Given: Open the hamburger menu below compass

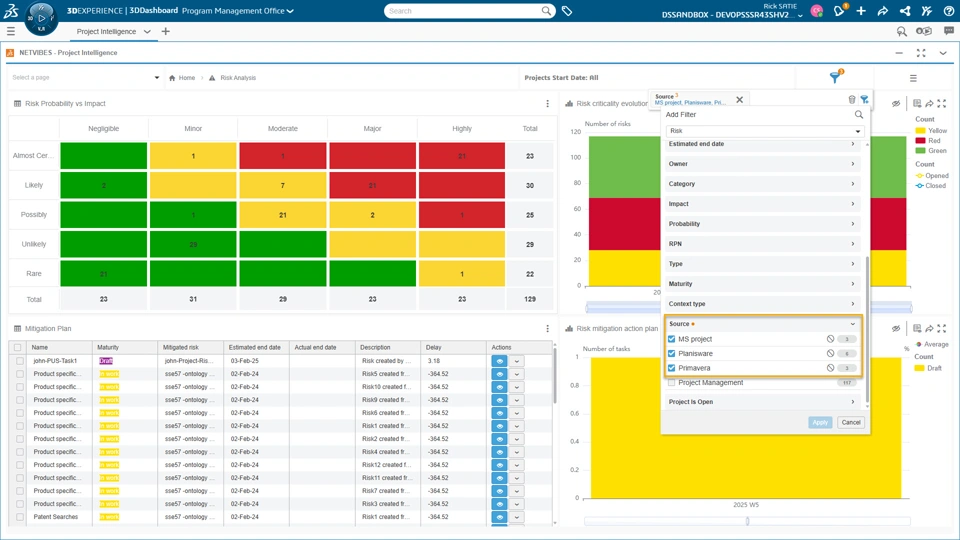Looking at the screenshot, I should 10,31.
